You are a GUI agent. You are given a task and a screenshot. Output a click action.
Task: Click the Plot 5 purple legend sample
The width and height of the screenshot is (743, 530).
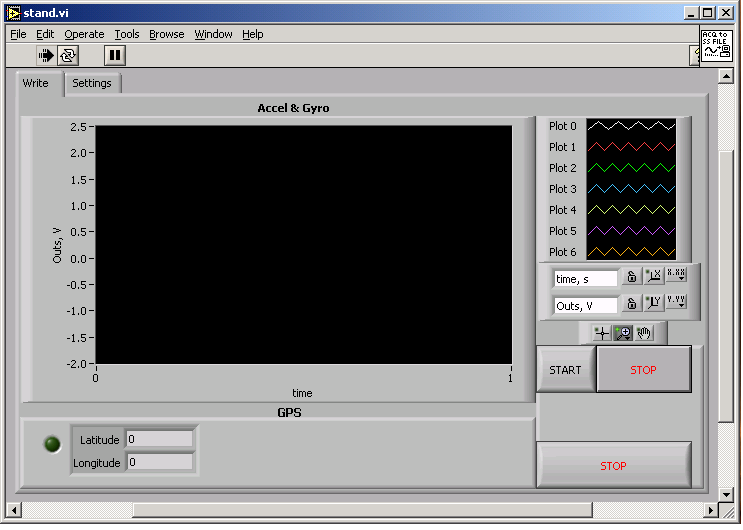pyautogui.click(x=631, y=231)
